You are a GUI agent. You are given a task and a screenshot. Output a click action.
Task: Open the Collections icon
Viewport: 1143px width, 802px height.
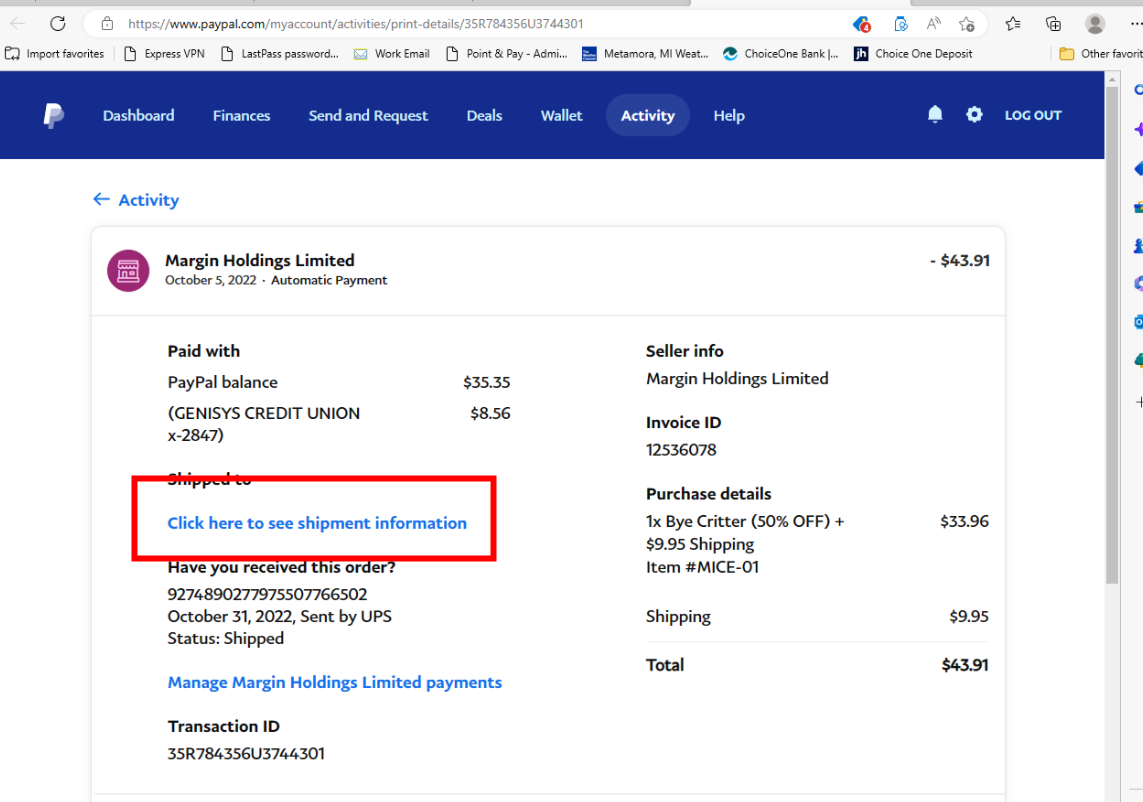1053,24
